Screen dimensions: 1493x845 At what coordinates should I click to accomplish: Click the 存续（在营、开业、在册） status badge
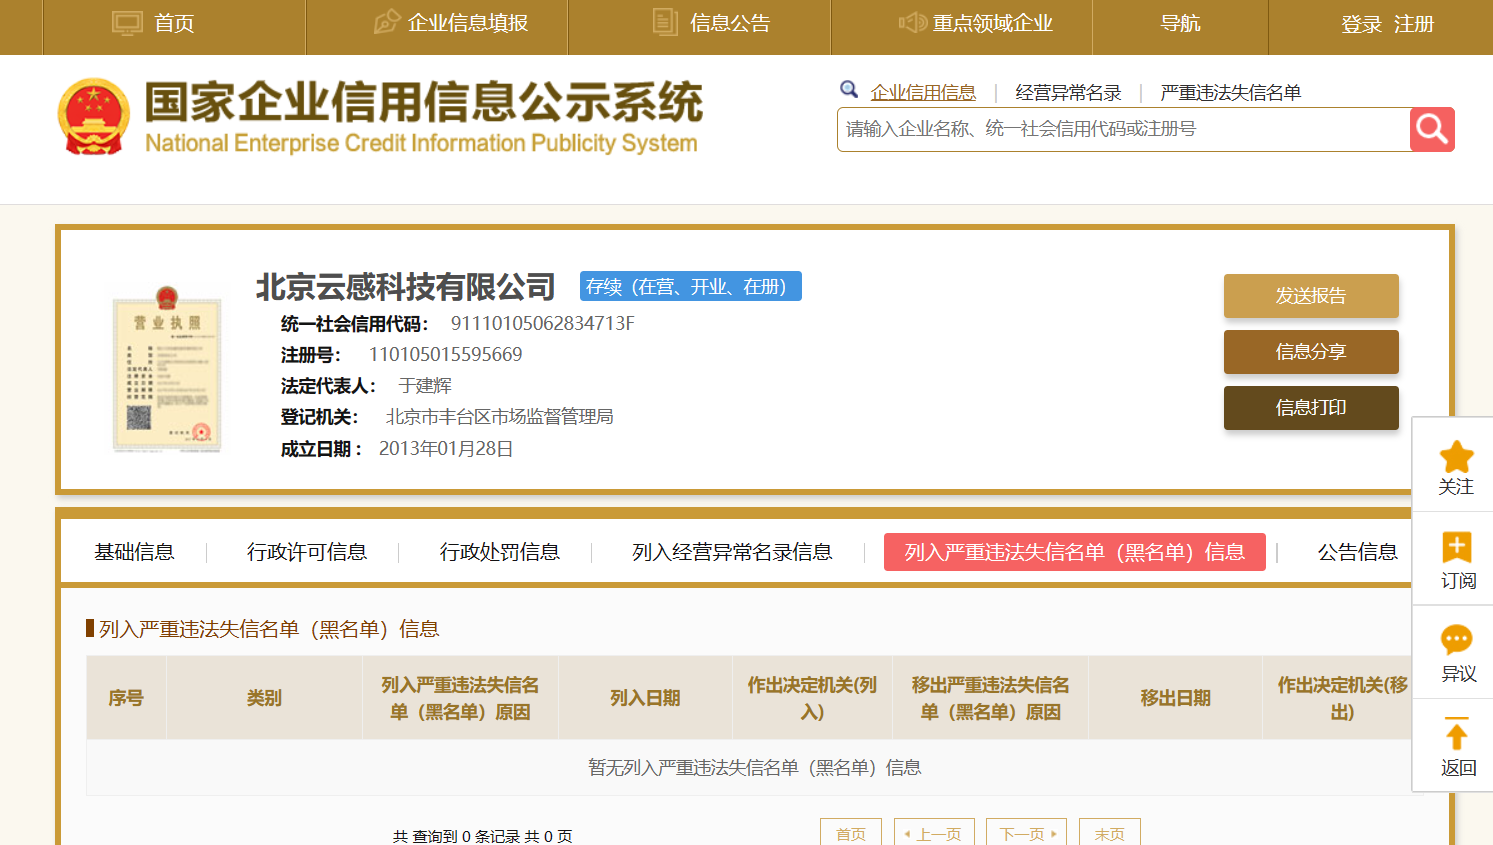click(x=691, y=287)
